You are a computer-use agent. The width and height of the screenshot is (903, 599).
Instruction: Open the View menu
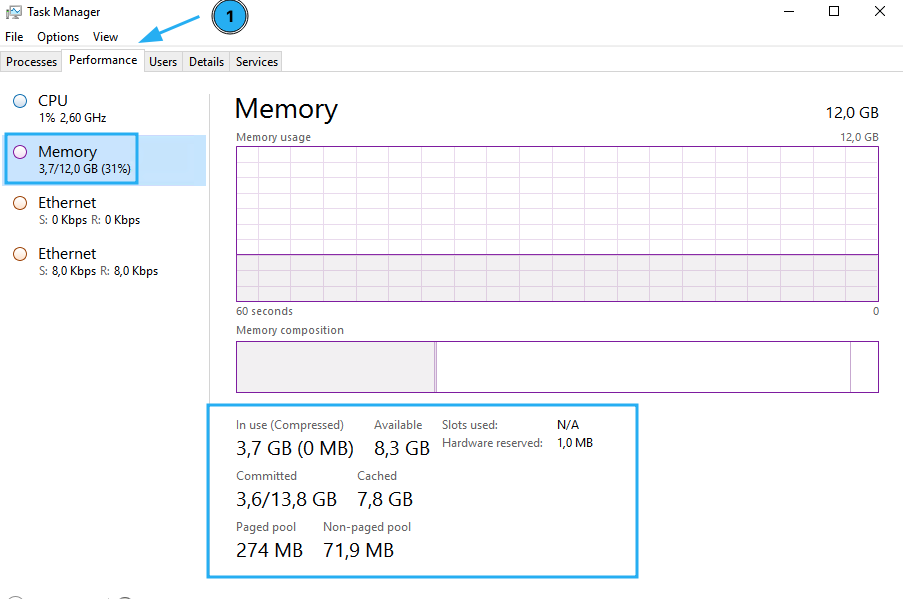(x=105, y=36)
